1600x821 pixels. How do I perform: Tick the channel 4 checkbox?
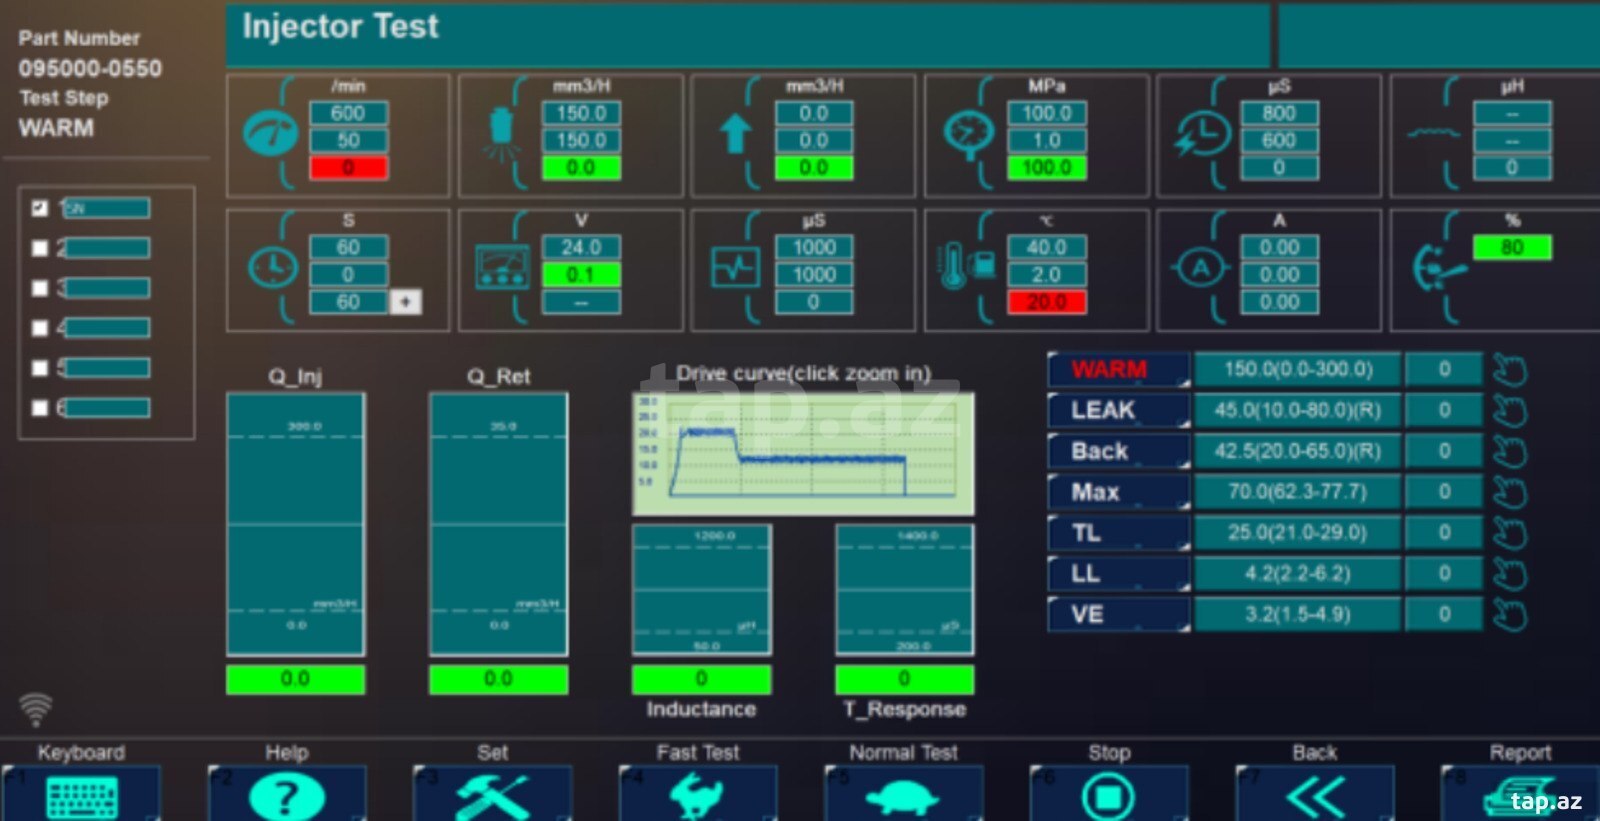pyautogui.click(x=40, y=328)
